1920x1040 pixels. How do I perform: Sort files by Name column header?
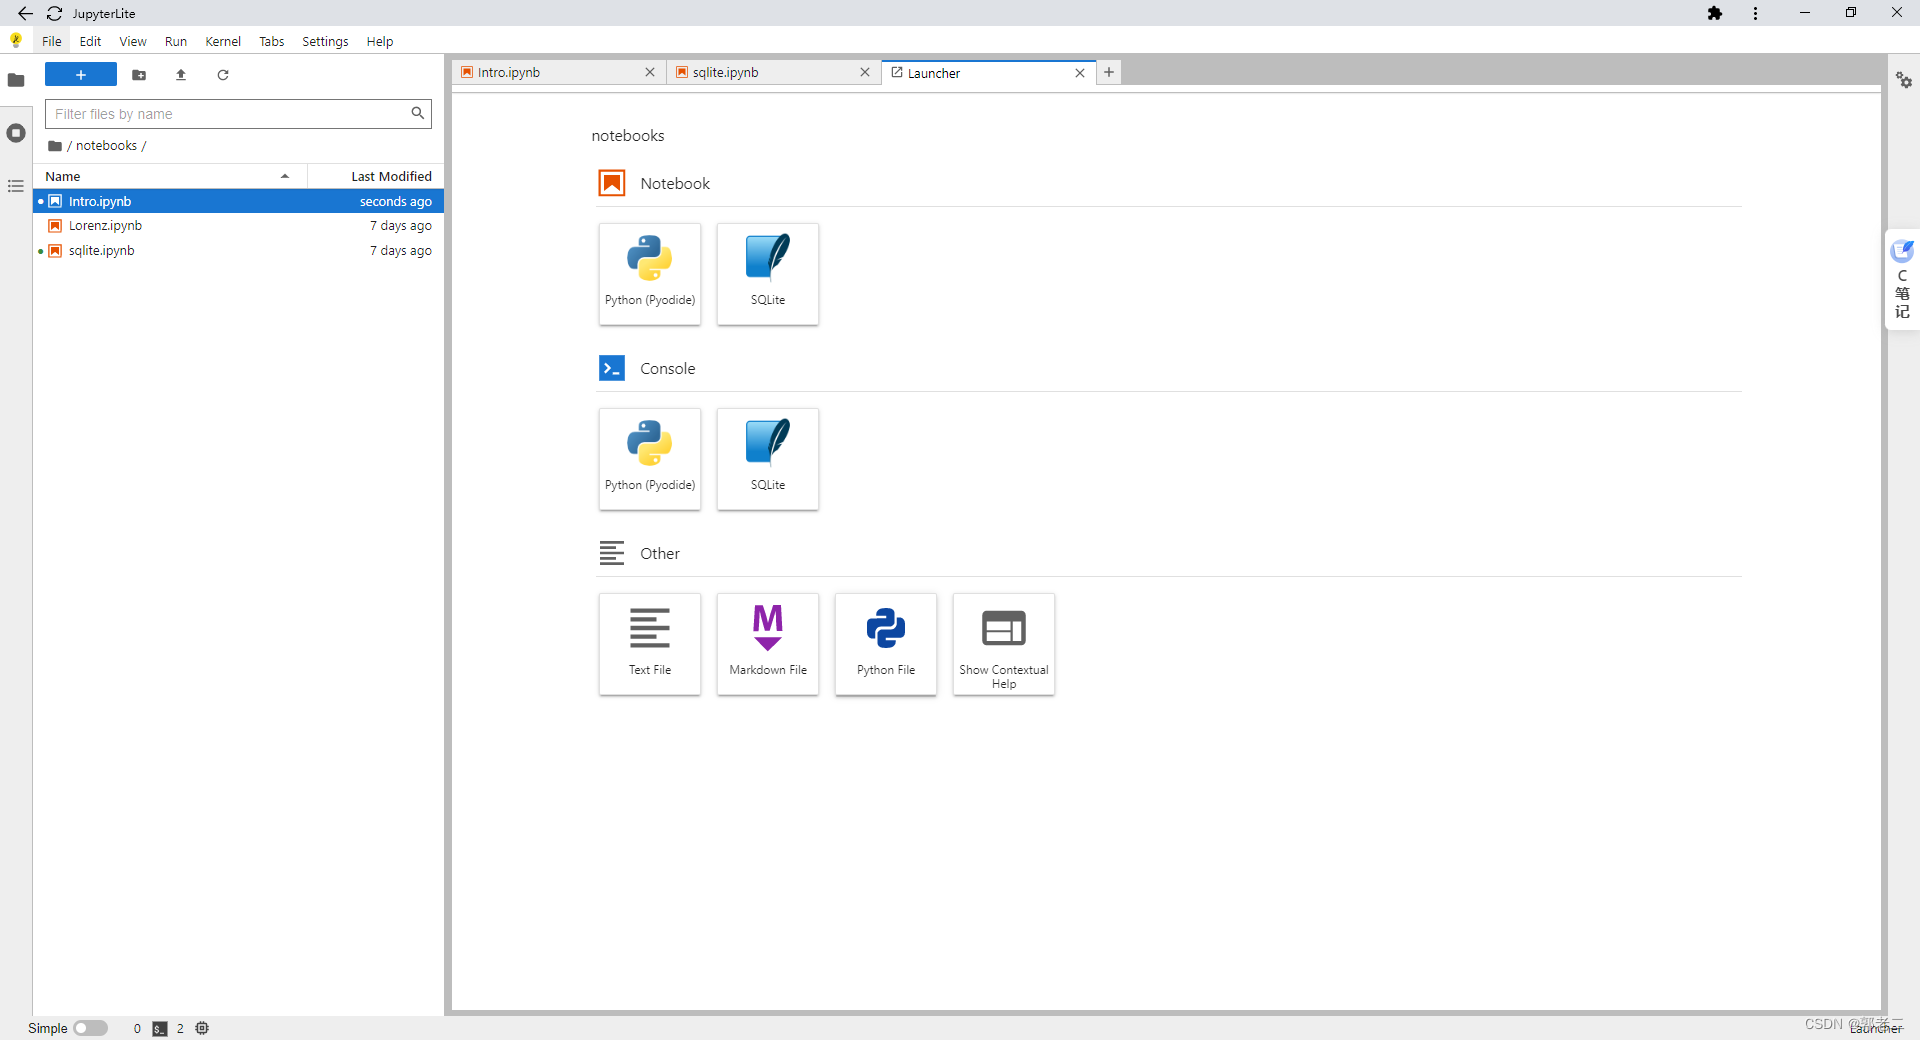[x=170, y=176]
